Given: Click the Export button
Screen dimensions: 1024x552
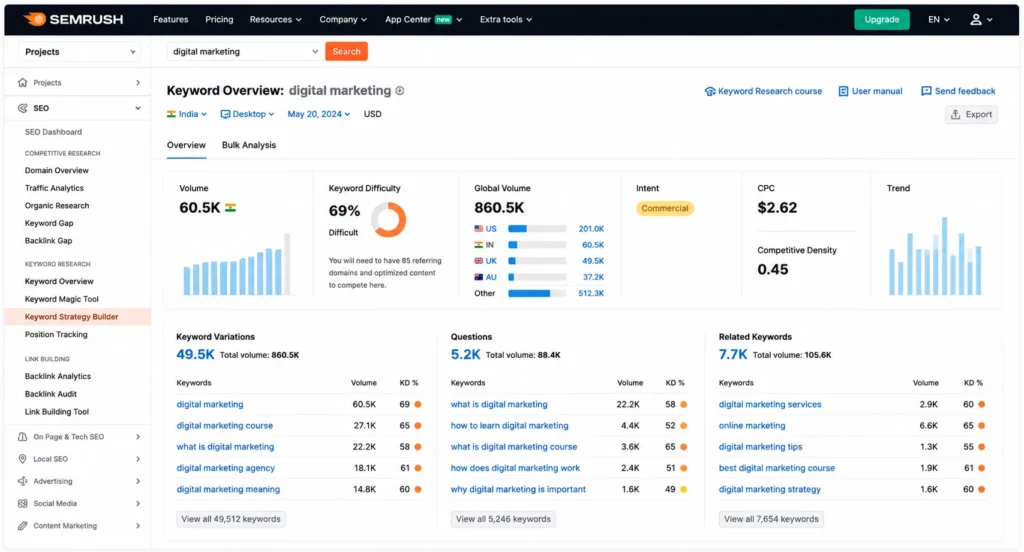Looking at the screenshot, I should [x=971, y=114].
